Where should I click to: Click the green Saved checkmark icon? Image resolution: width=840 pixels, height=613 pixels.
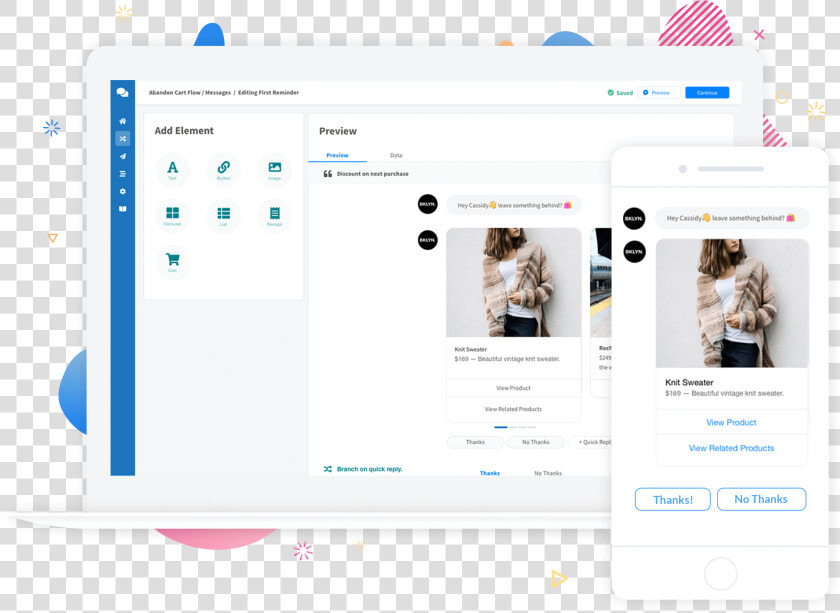click(x=611, y=93)
